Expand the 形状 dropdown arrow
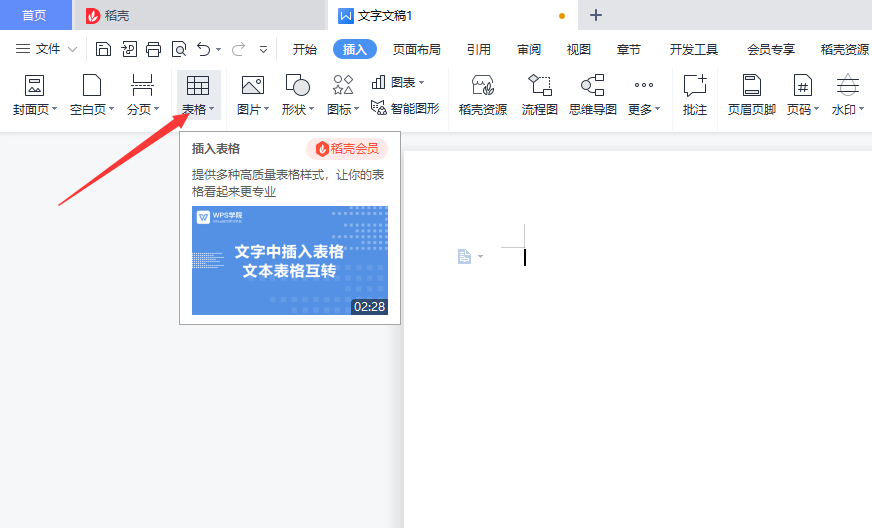Viewport: 872px width, 528px height. (x=311, y=109)
